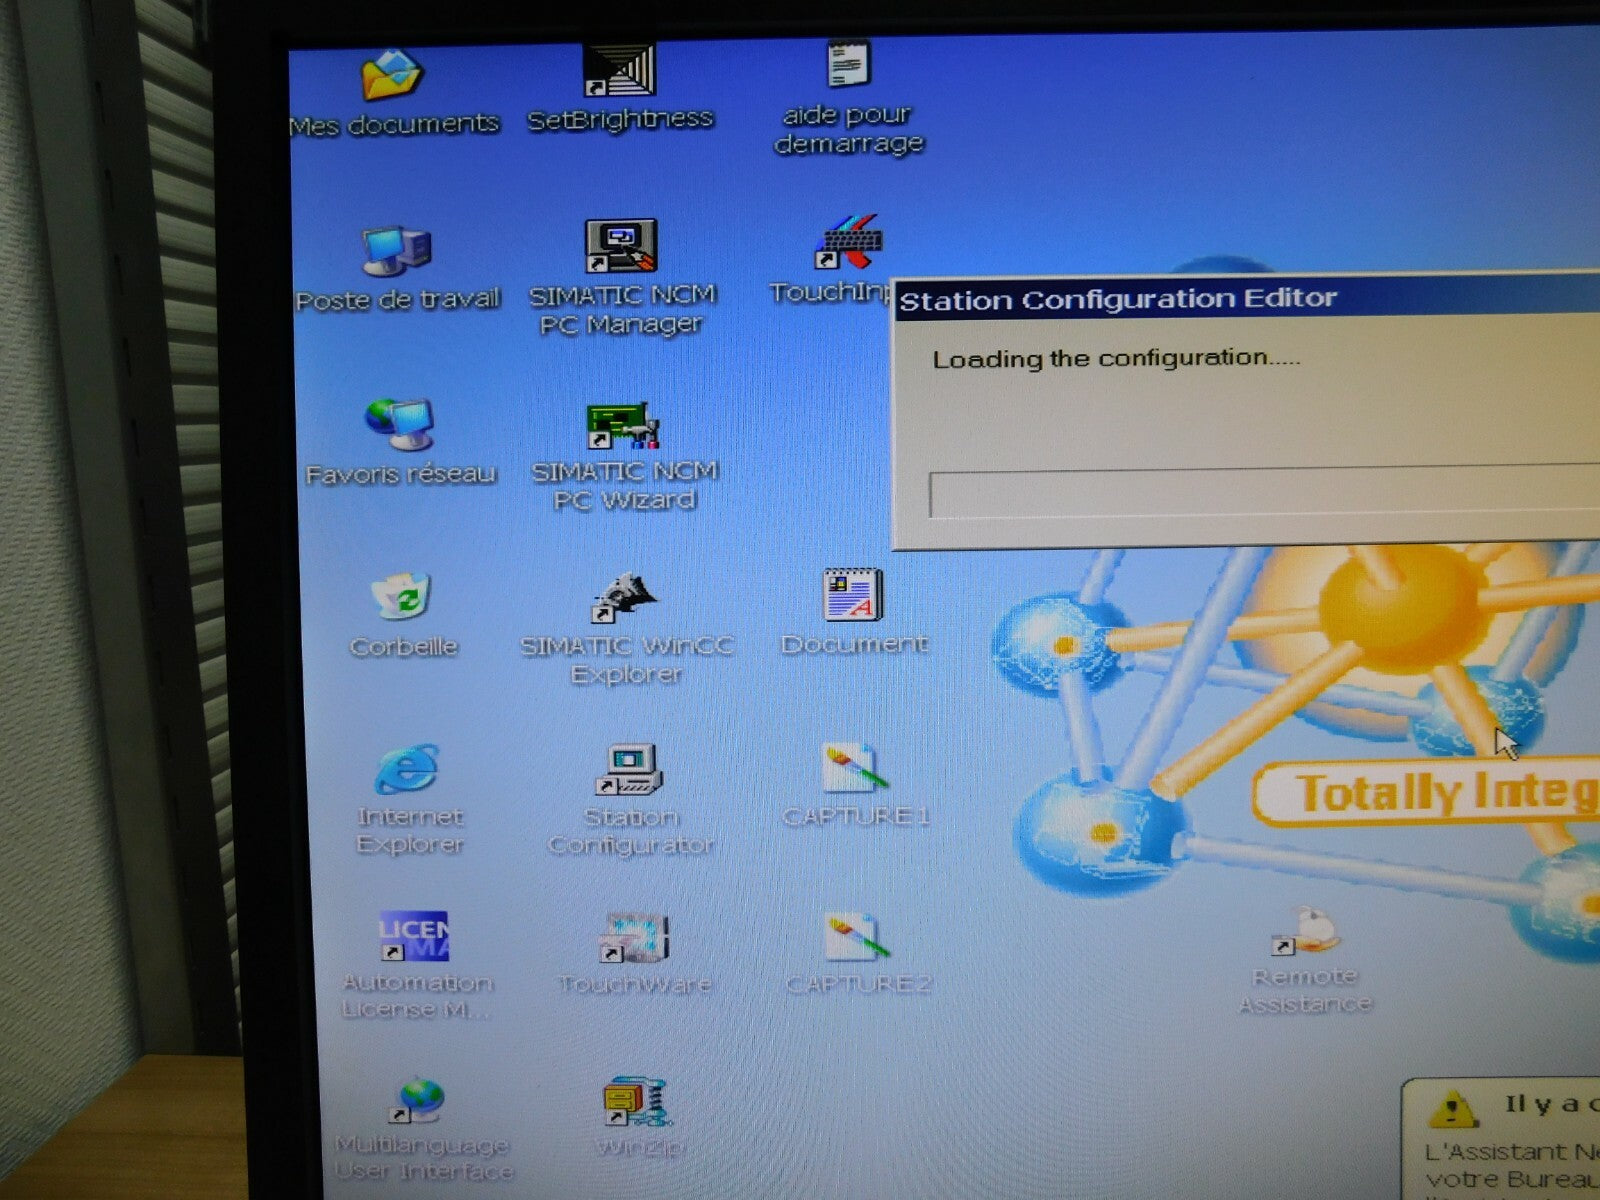Viewport: 1600px width, 1200px height.
Task: Open the Corbeille recycle bin
Action: (x=402, y=597)
